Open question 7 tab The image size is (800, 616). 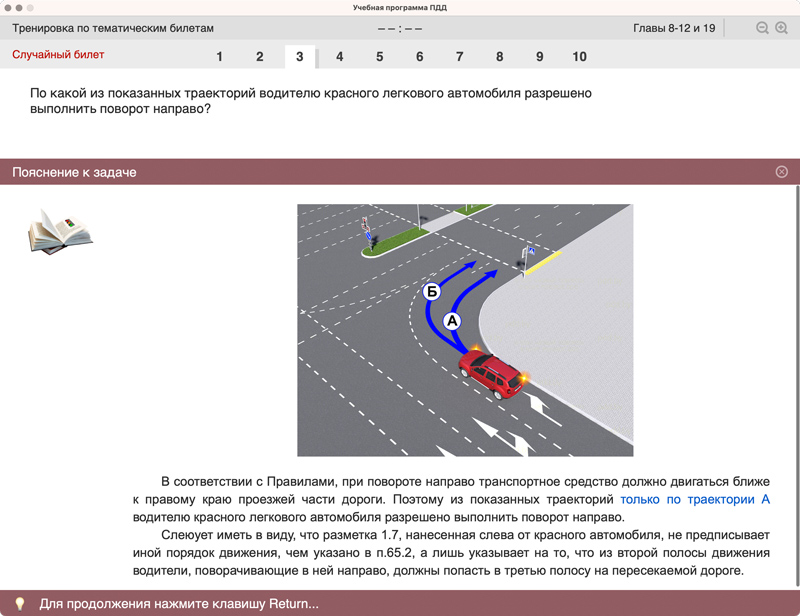click(x=460, y=57)
